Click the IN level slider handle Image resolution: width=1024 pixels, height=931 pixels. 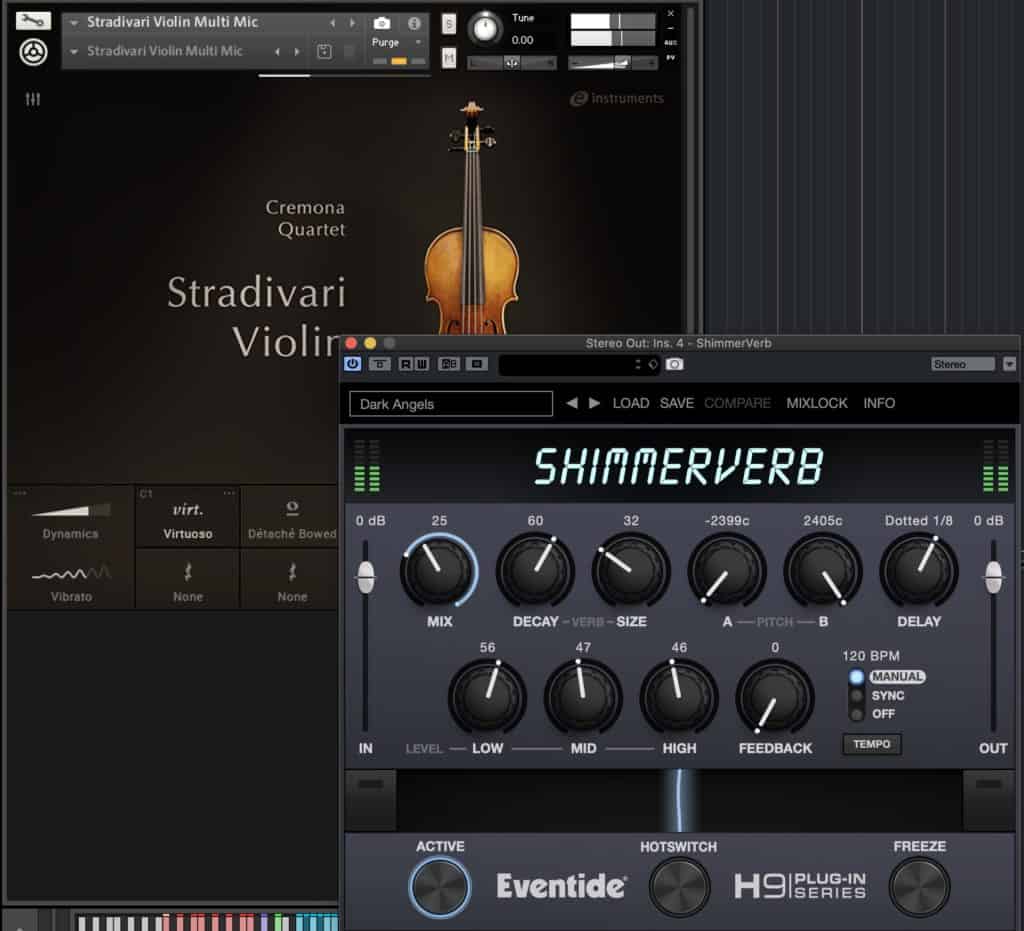point(366,577)
